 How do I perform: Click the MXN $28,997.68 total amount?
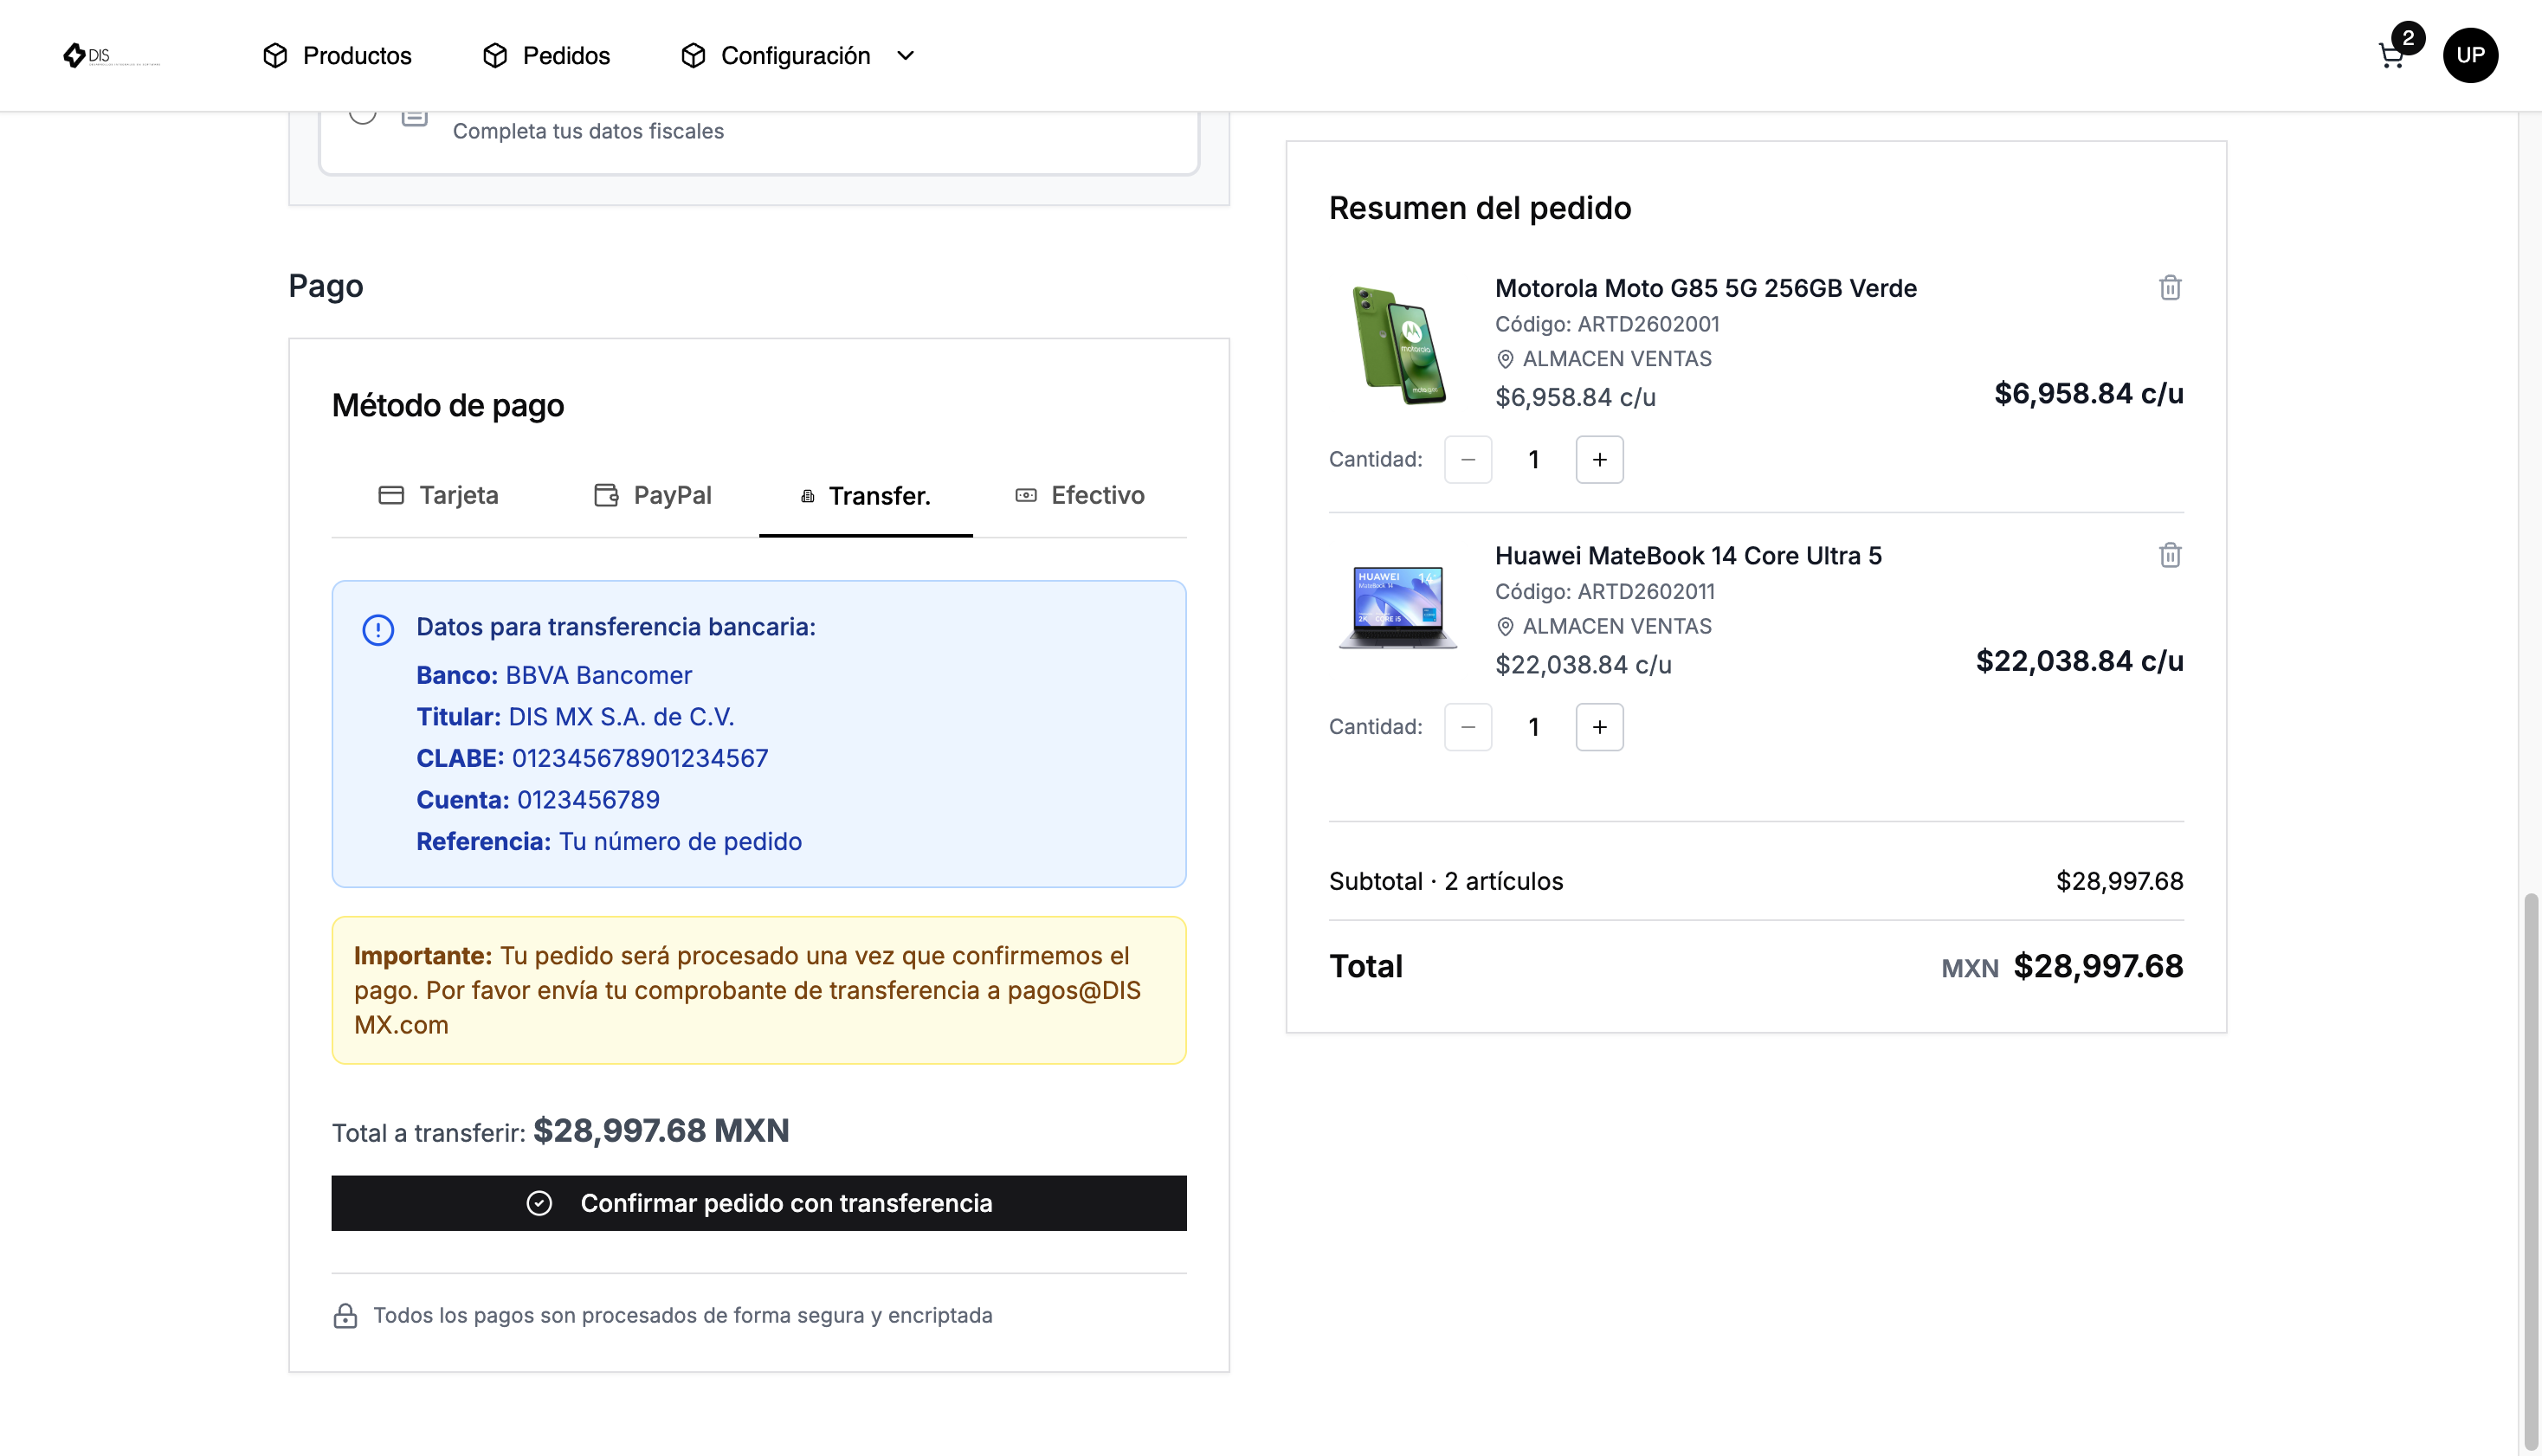[2062, 966]
